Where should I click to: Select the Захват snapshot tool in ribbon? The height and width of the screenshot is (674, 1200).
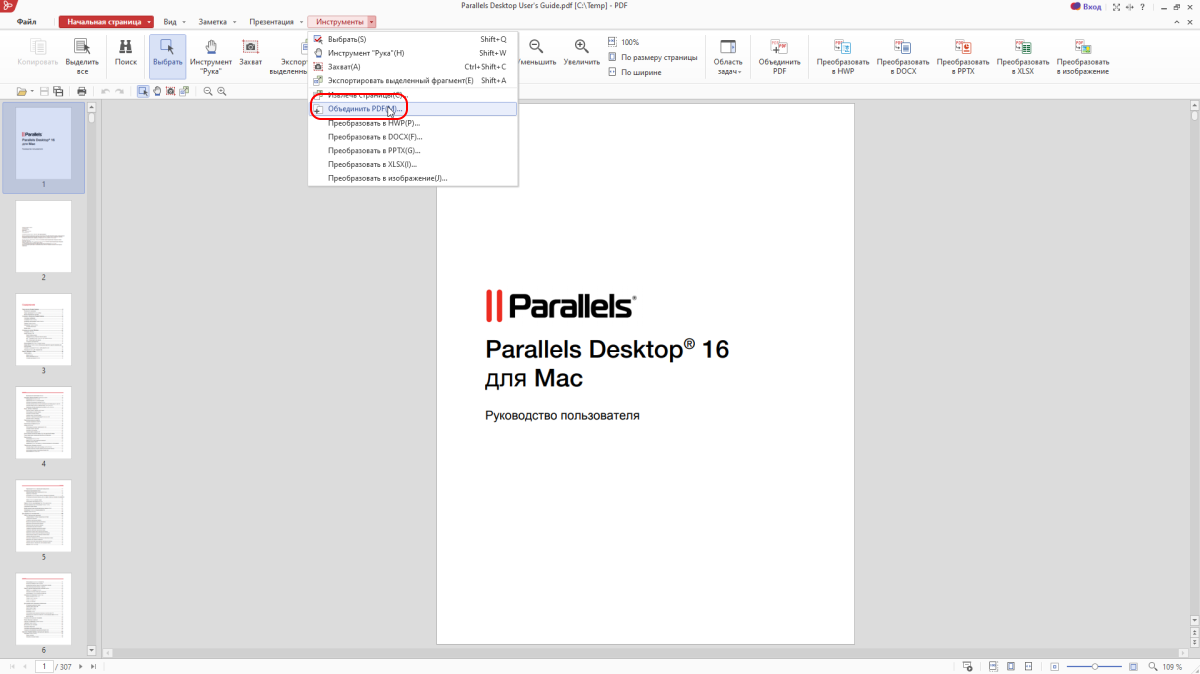pos(250,47)
